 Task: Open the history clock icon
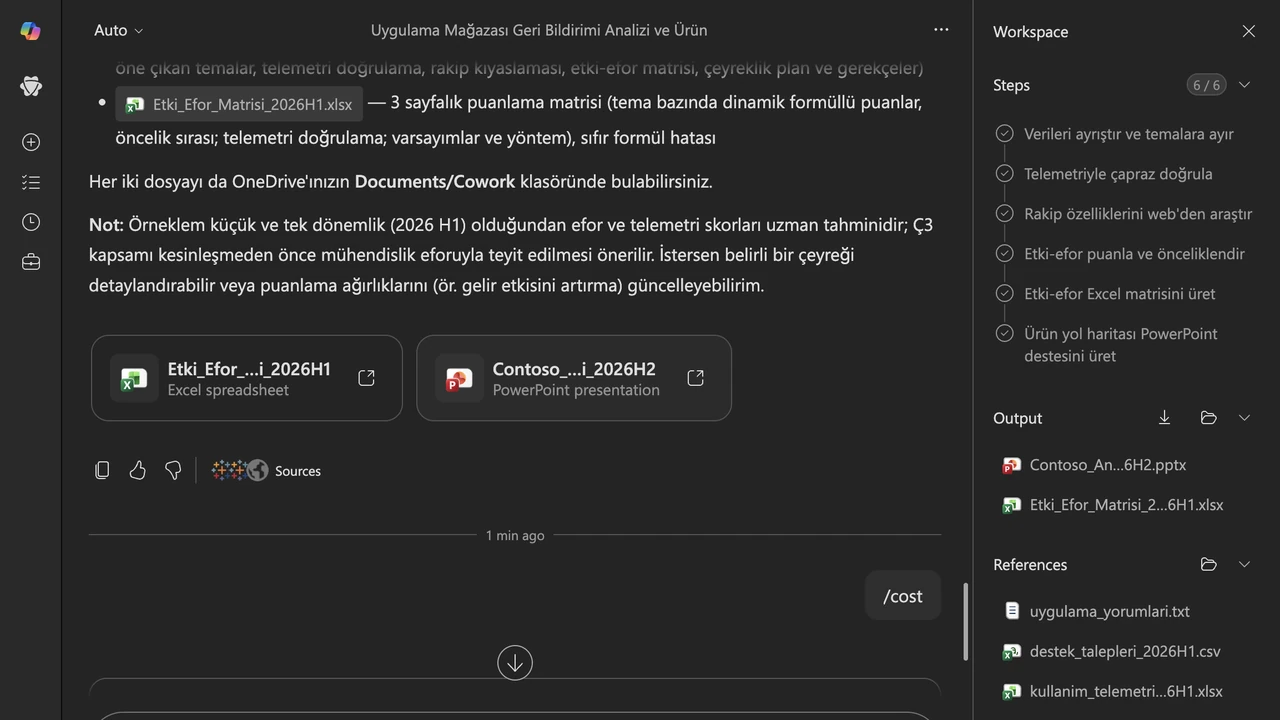[31, 222]
